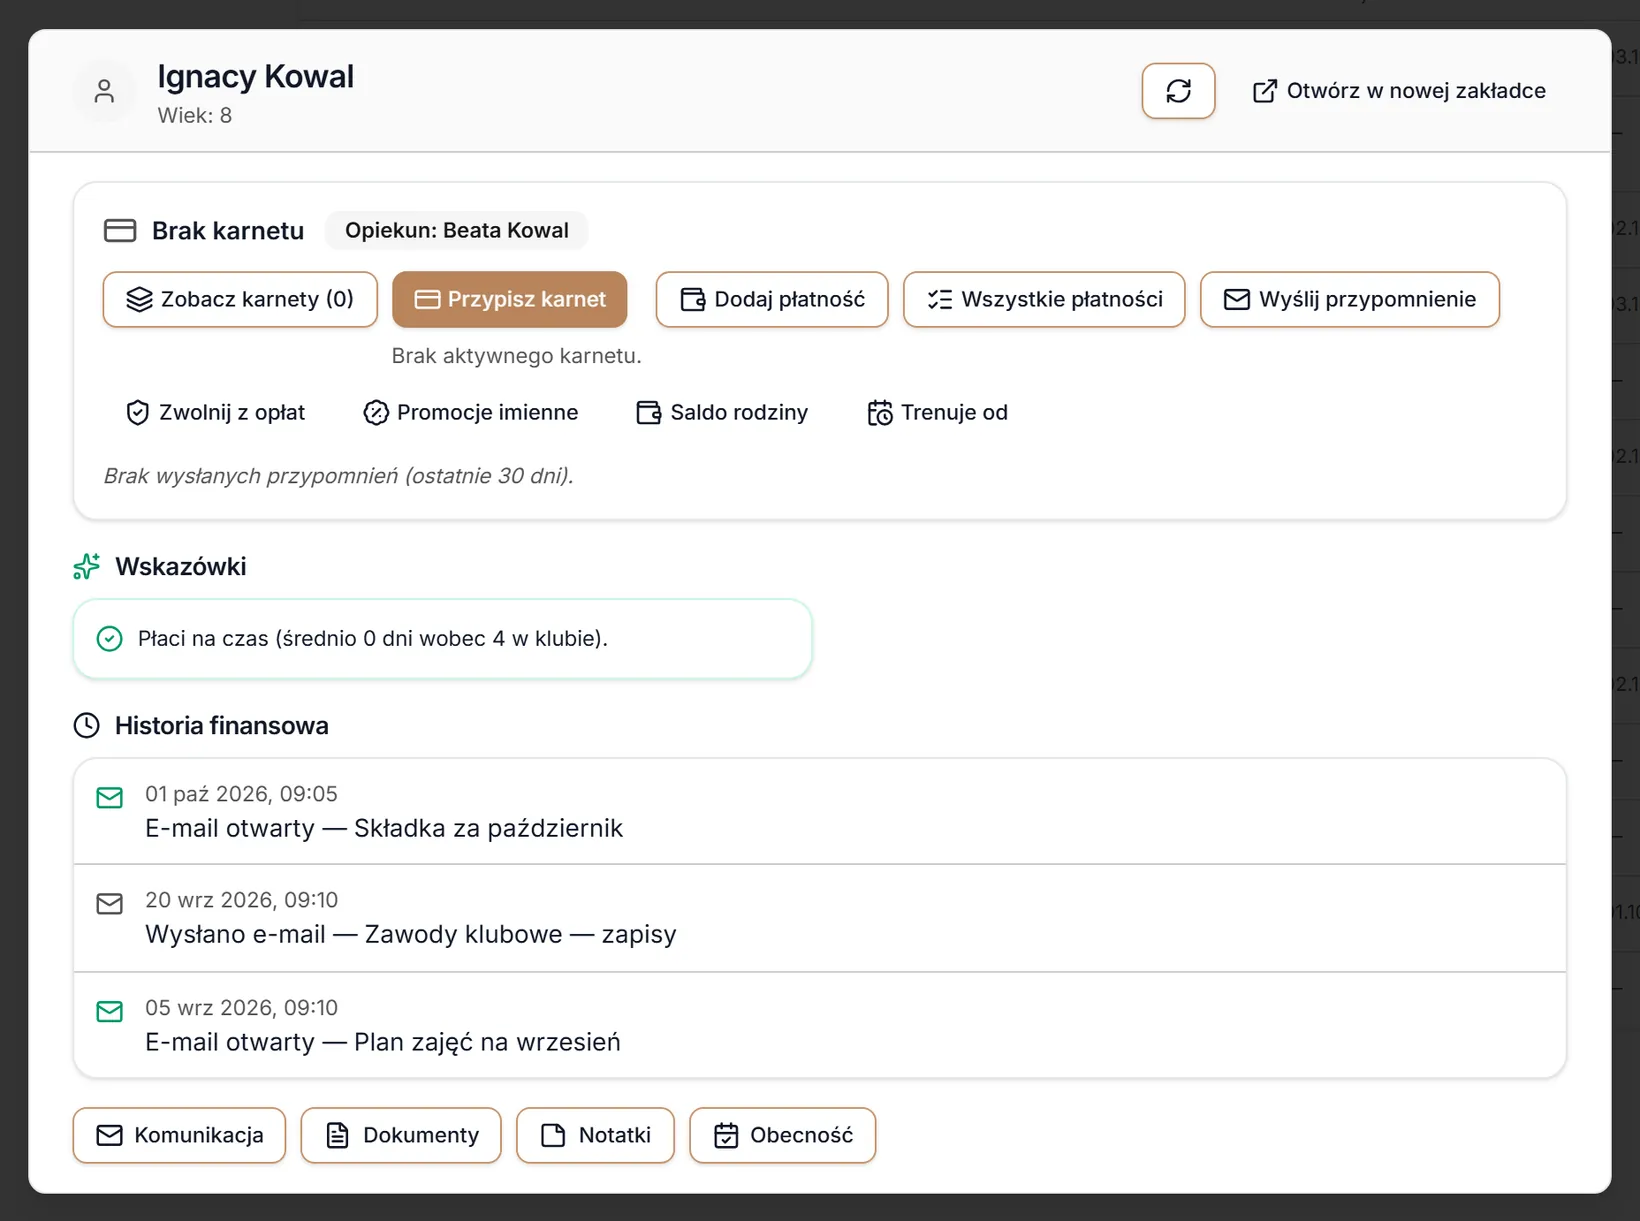Click the user avatar icon beside Ignacy Kowal
Viewport: 1640px width, 1221px height.
click(x=104, y=92)
